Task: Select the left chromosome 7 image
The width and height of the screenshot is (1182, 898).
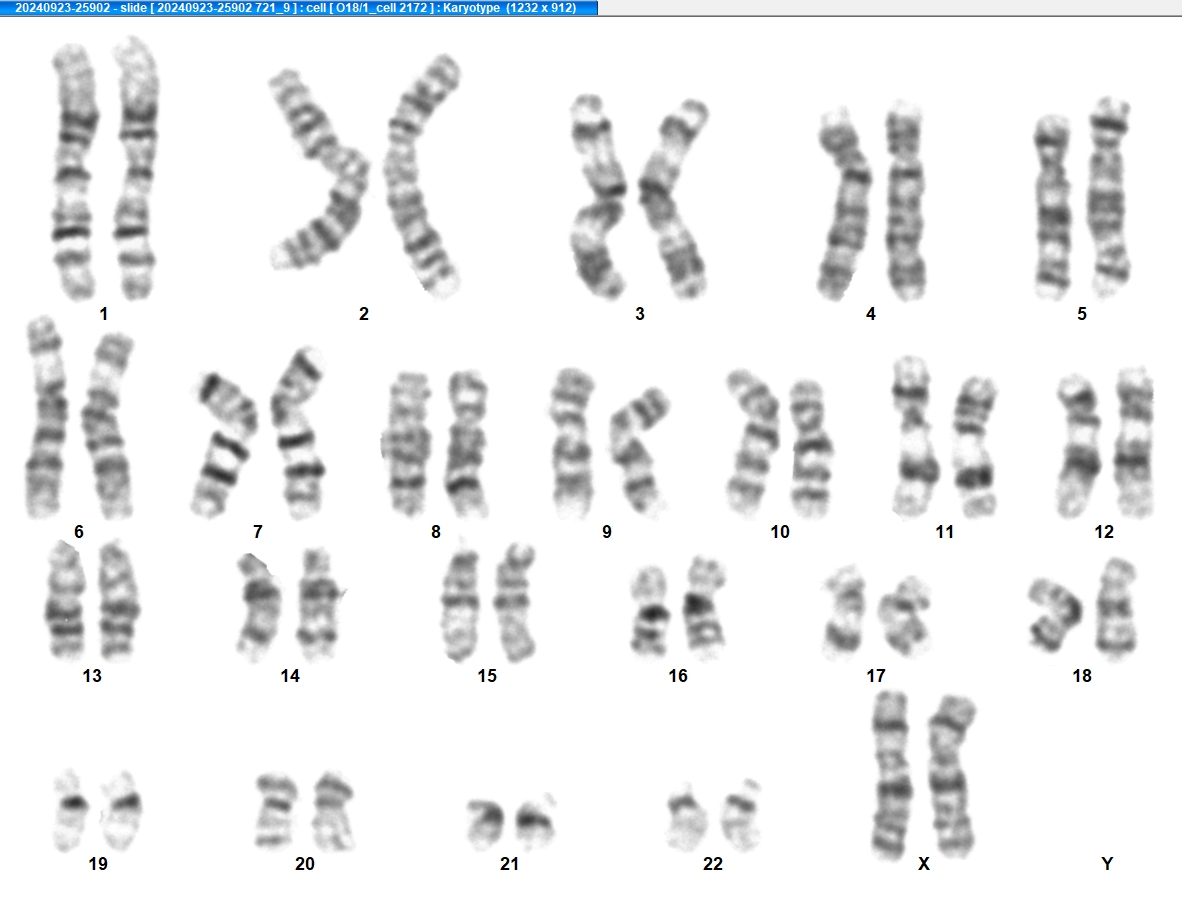Action: 223,445
